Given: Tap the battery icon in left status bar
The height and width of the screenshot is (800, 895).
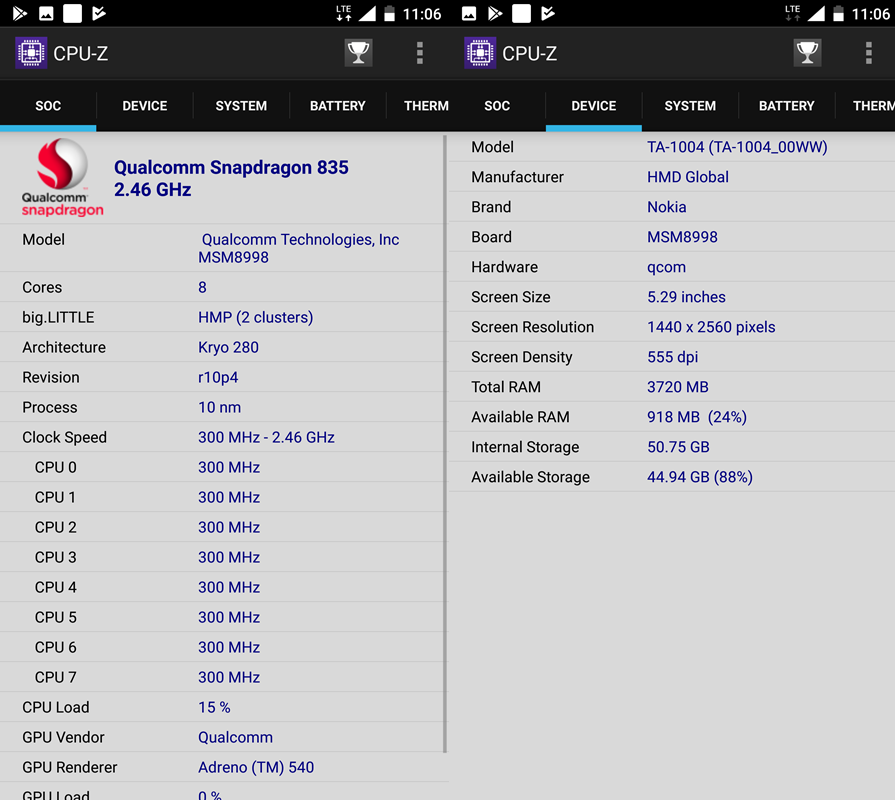Looking at the screenshot, I should point(389,13).
